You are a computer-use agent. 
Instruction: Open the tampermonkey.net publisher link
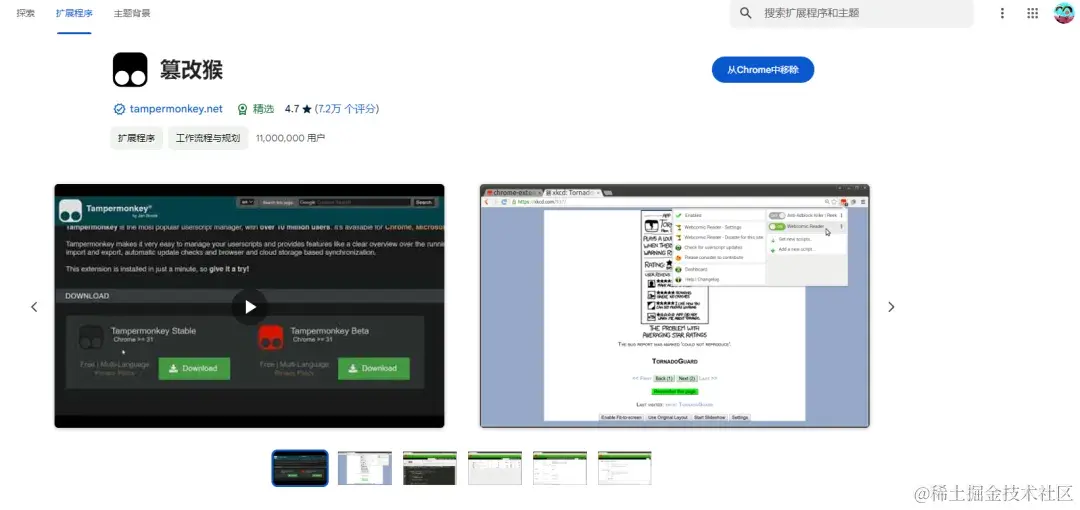click(x=176, y=109)
